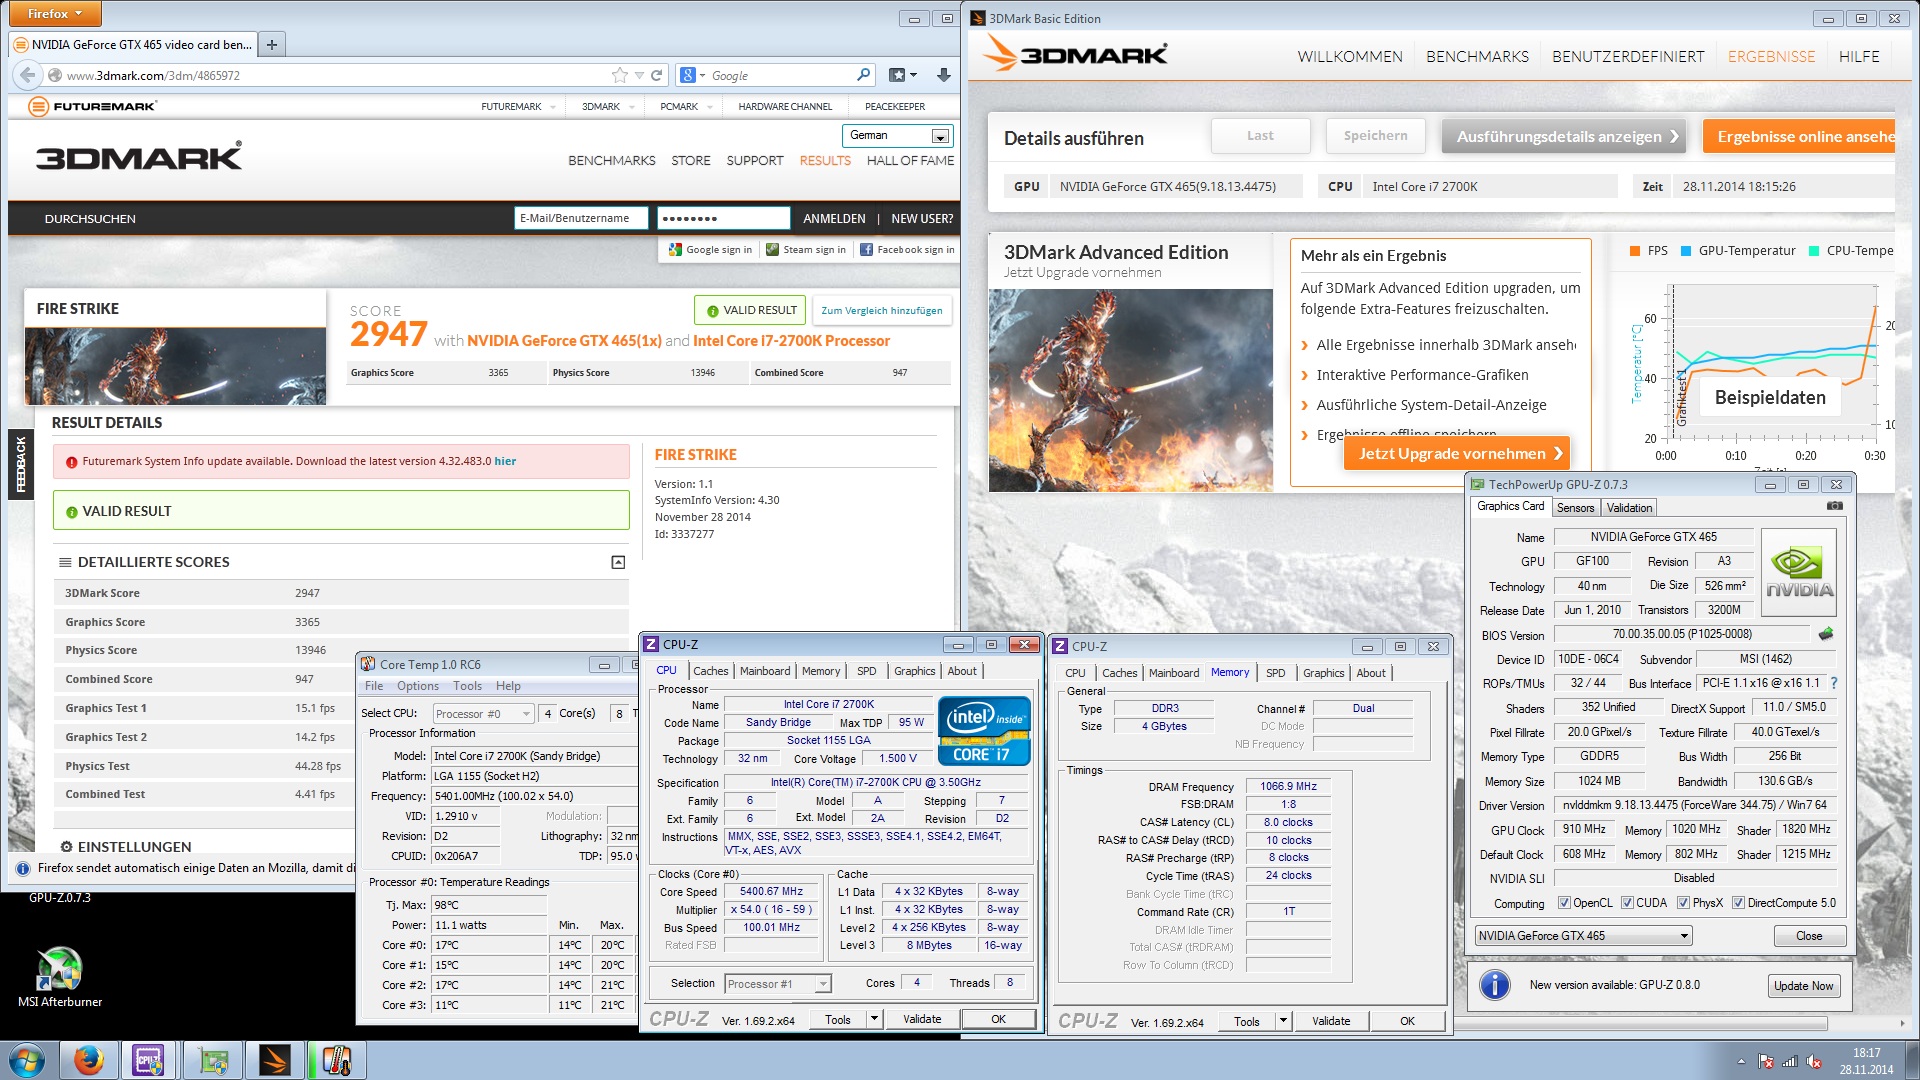Click the NVIDIA logo in GPU-Z

[1798, 572]
